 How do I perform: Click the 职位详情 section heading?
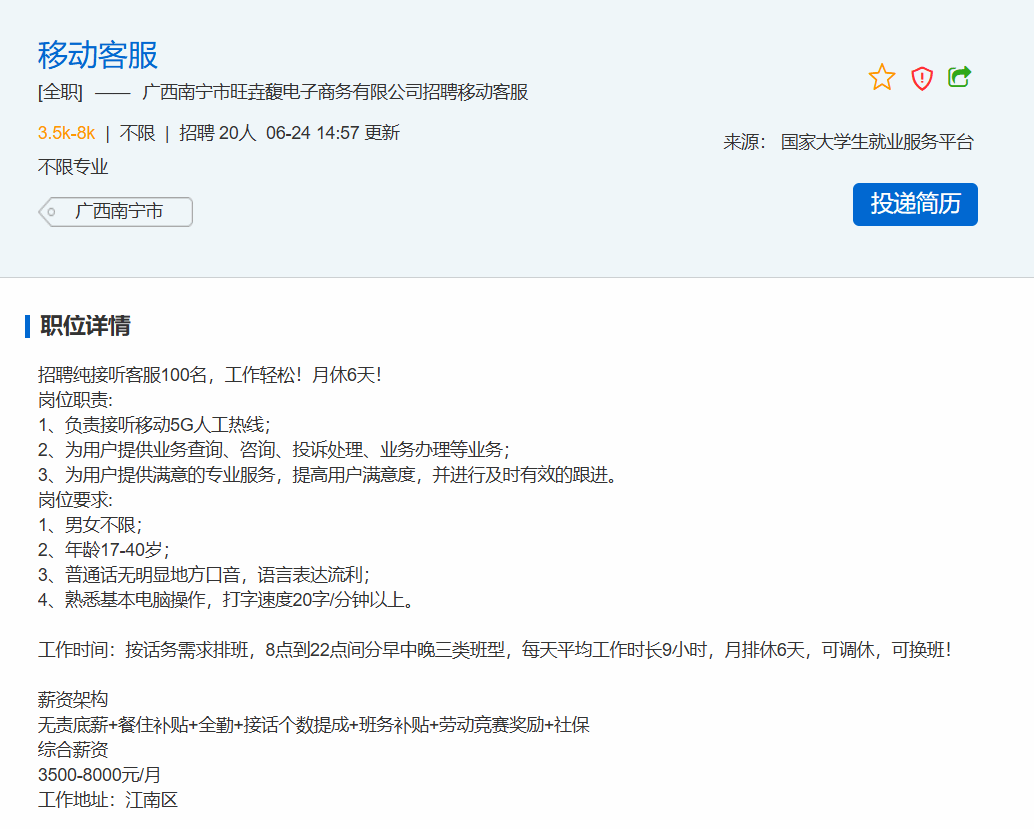tap(85, 326)
